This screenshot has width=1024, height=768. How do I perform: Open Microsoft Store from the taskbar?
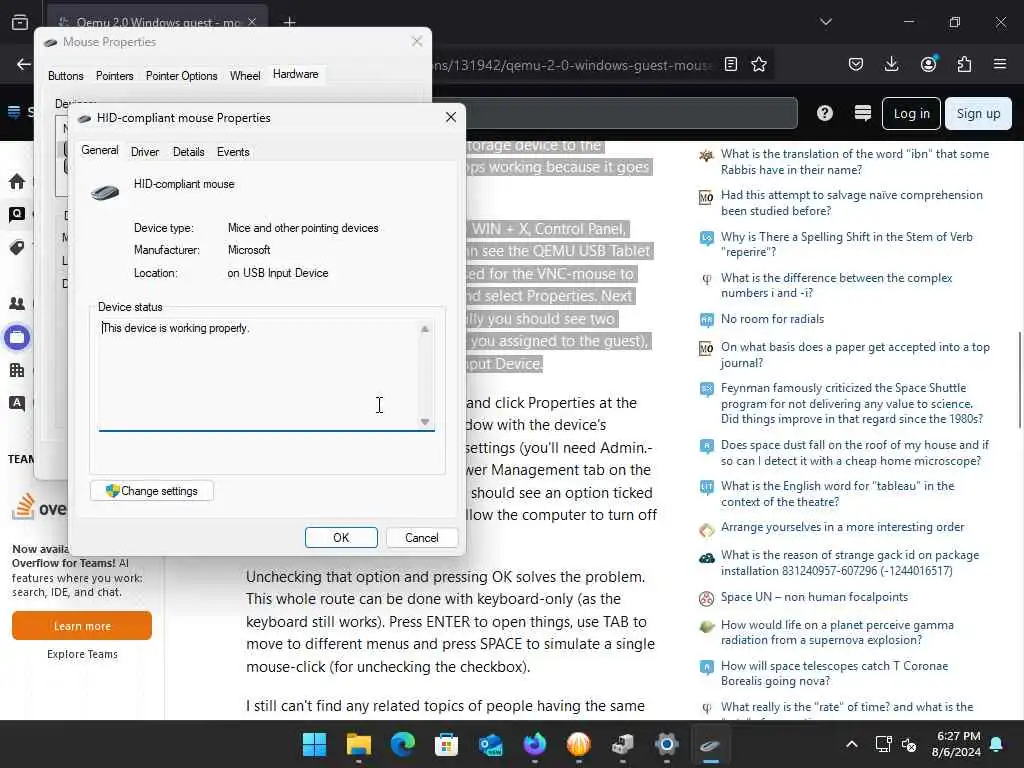pos(446,744)
